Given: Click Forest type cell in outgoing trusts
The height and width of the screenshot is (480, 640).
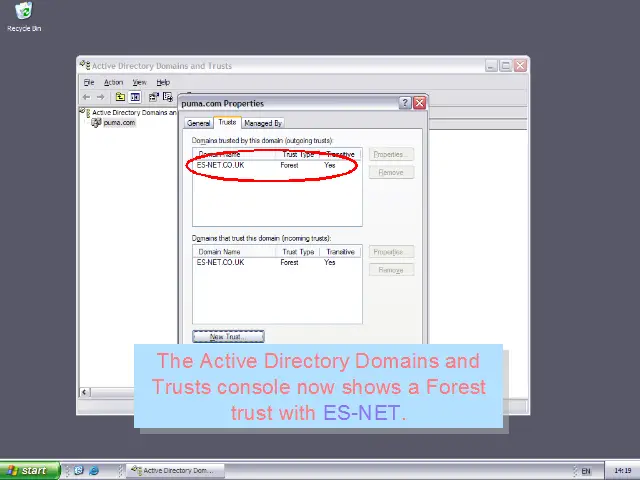Looking at the screenshot, I should click(x=289, y=165).
